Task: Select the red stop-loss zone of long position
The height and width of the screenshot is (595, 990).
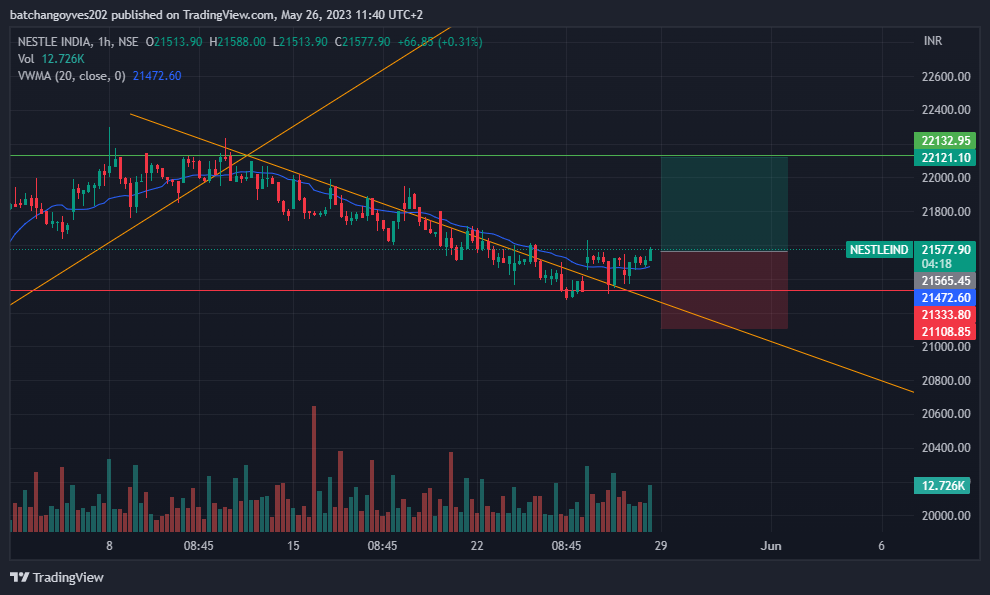Action: [724, 290]
